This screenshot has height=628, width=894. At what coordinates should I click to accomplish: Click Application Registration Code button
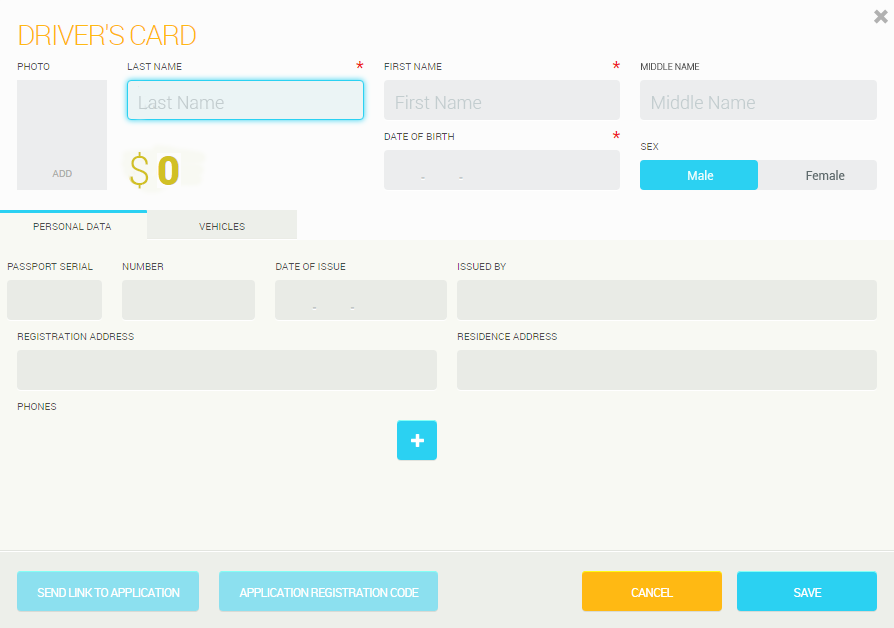pyautogui.click(x=328, y=592)
